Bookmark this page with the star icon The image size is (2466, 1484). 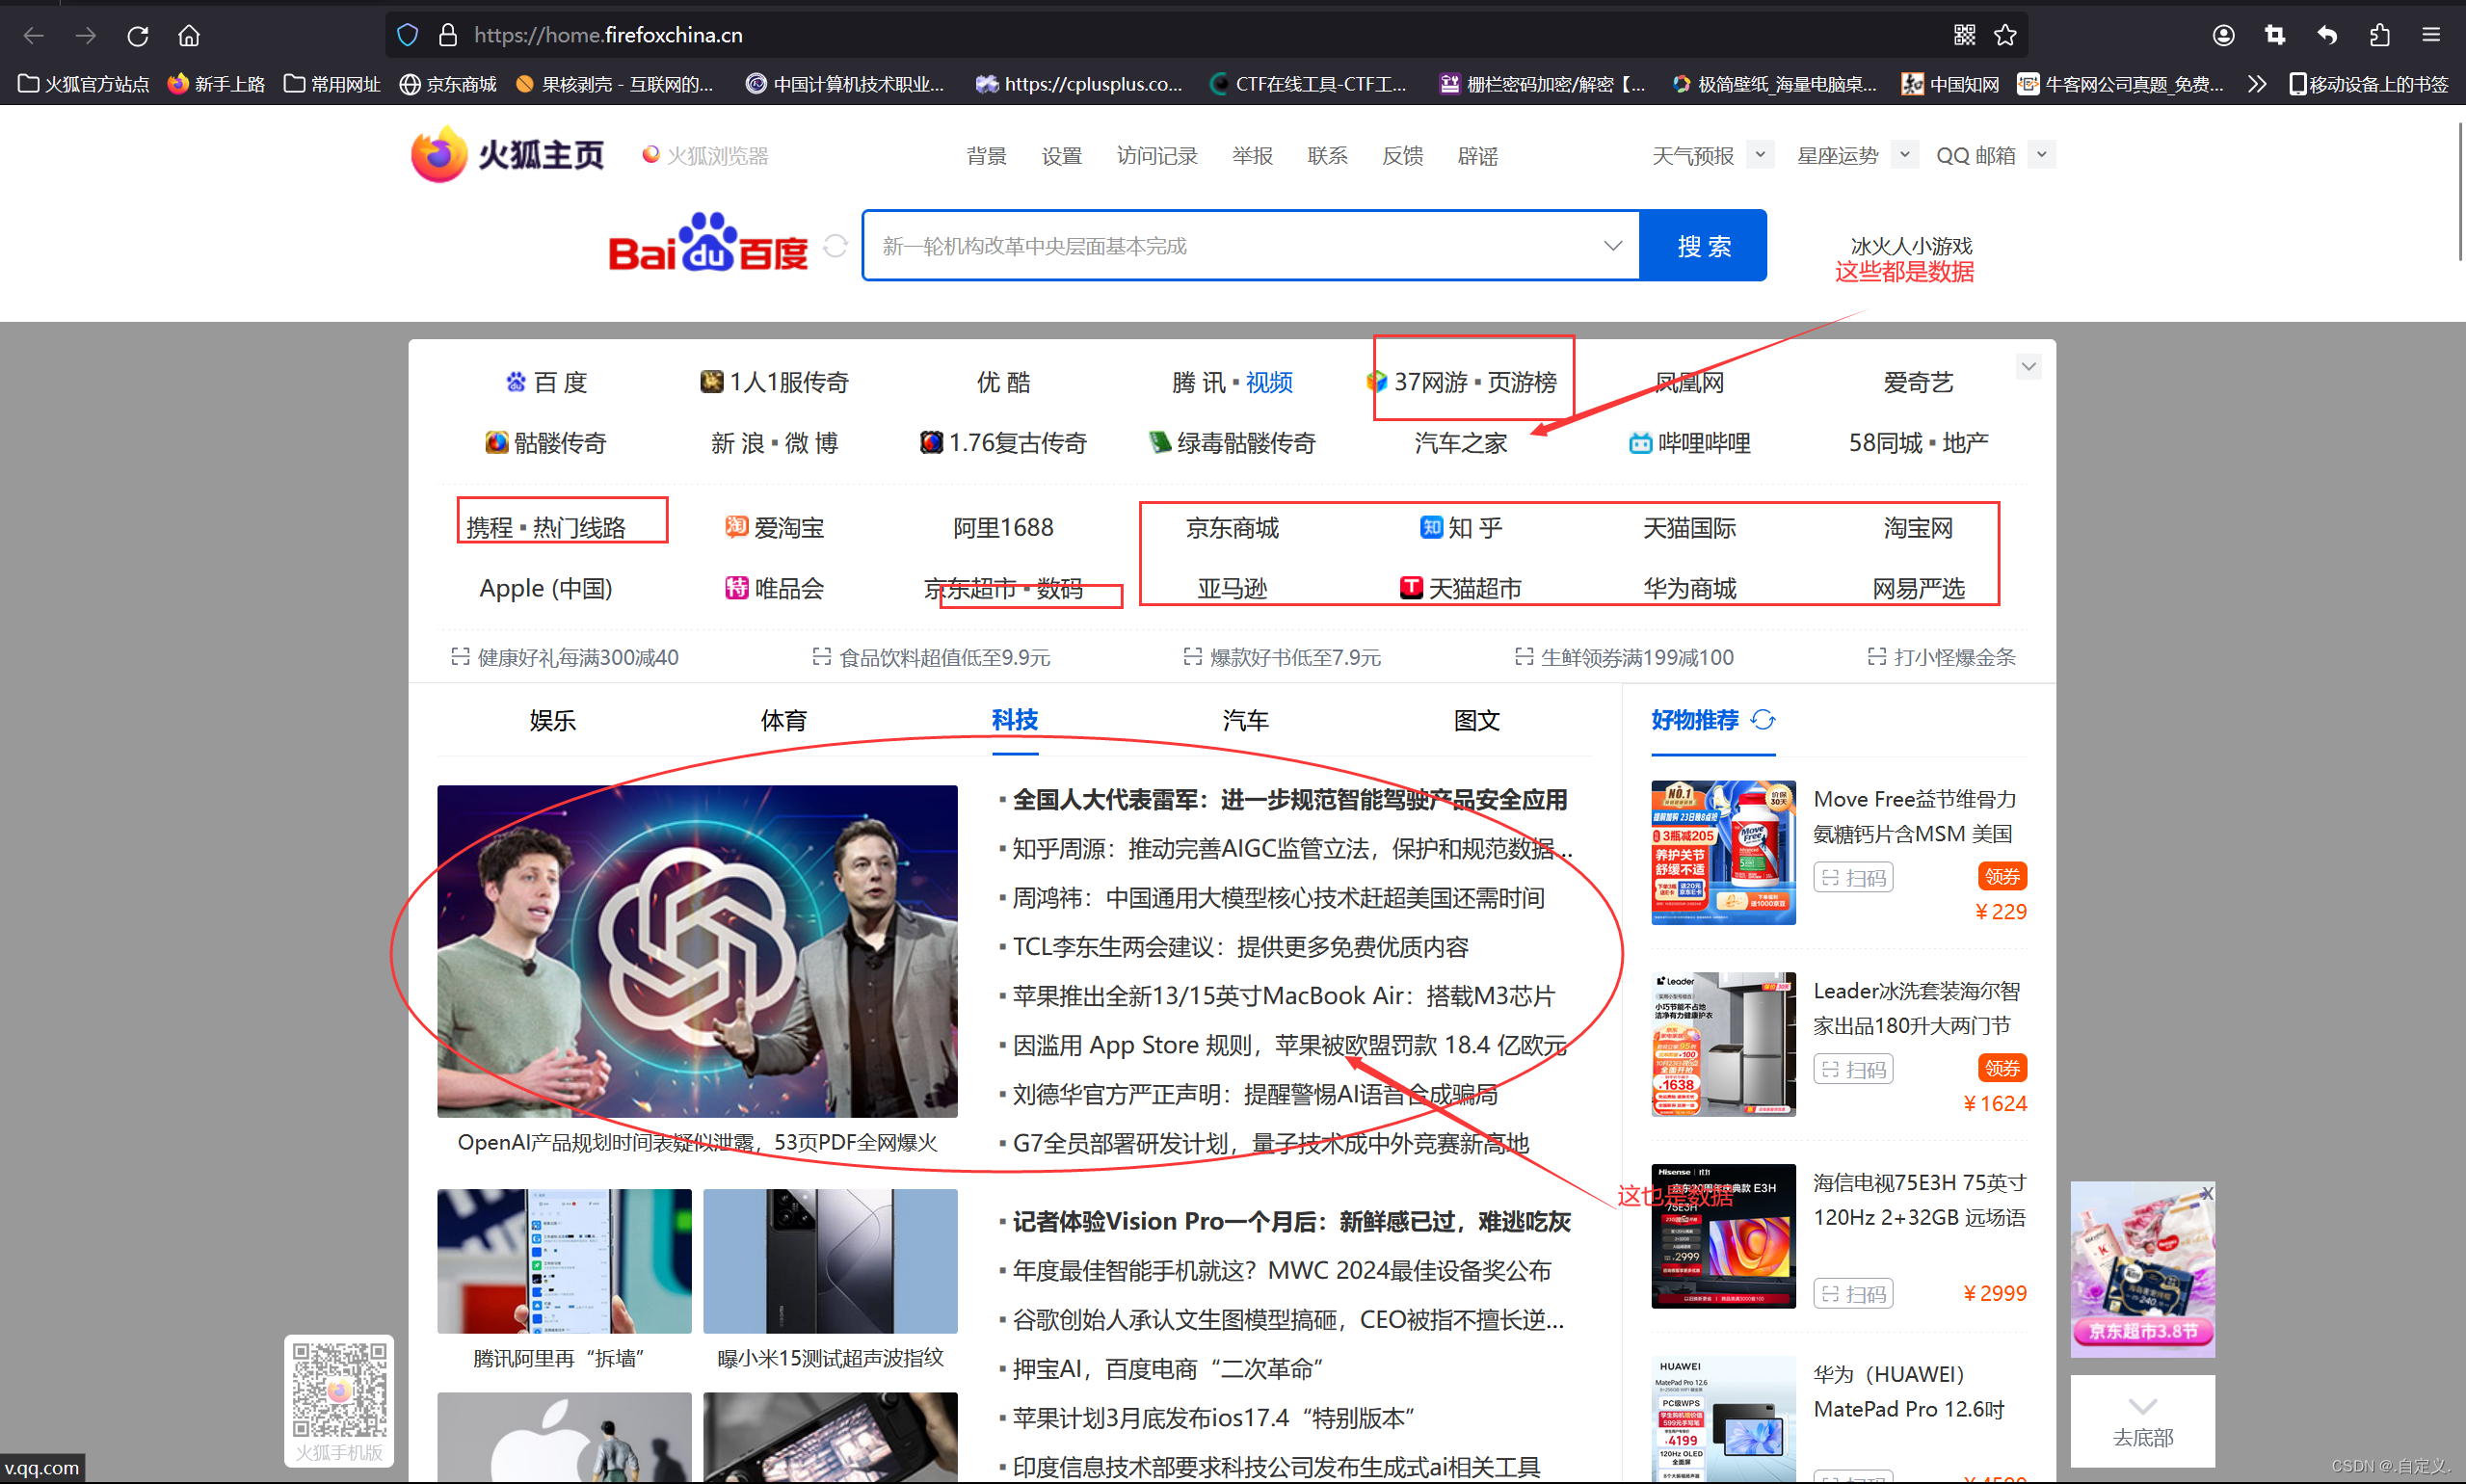[2005, 36]
